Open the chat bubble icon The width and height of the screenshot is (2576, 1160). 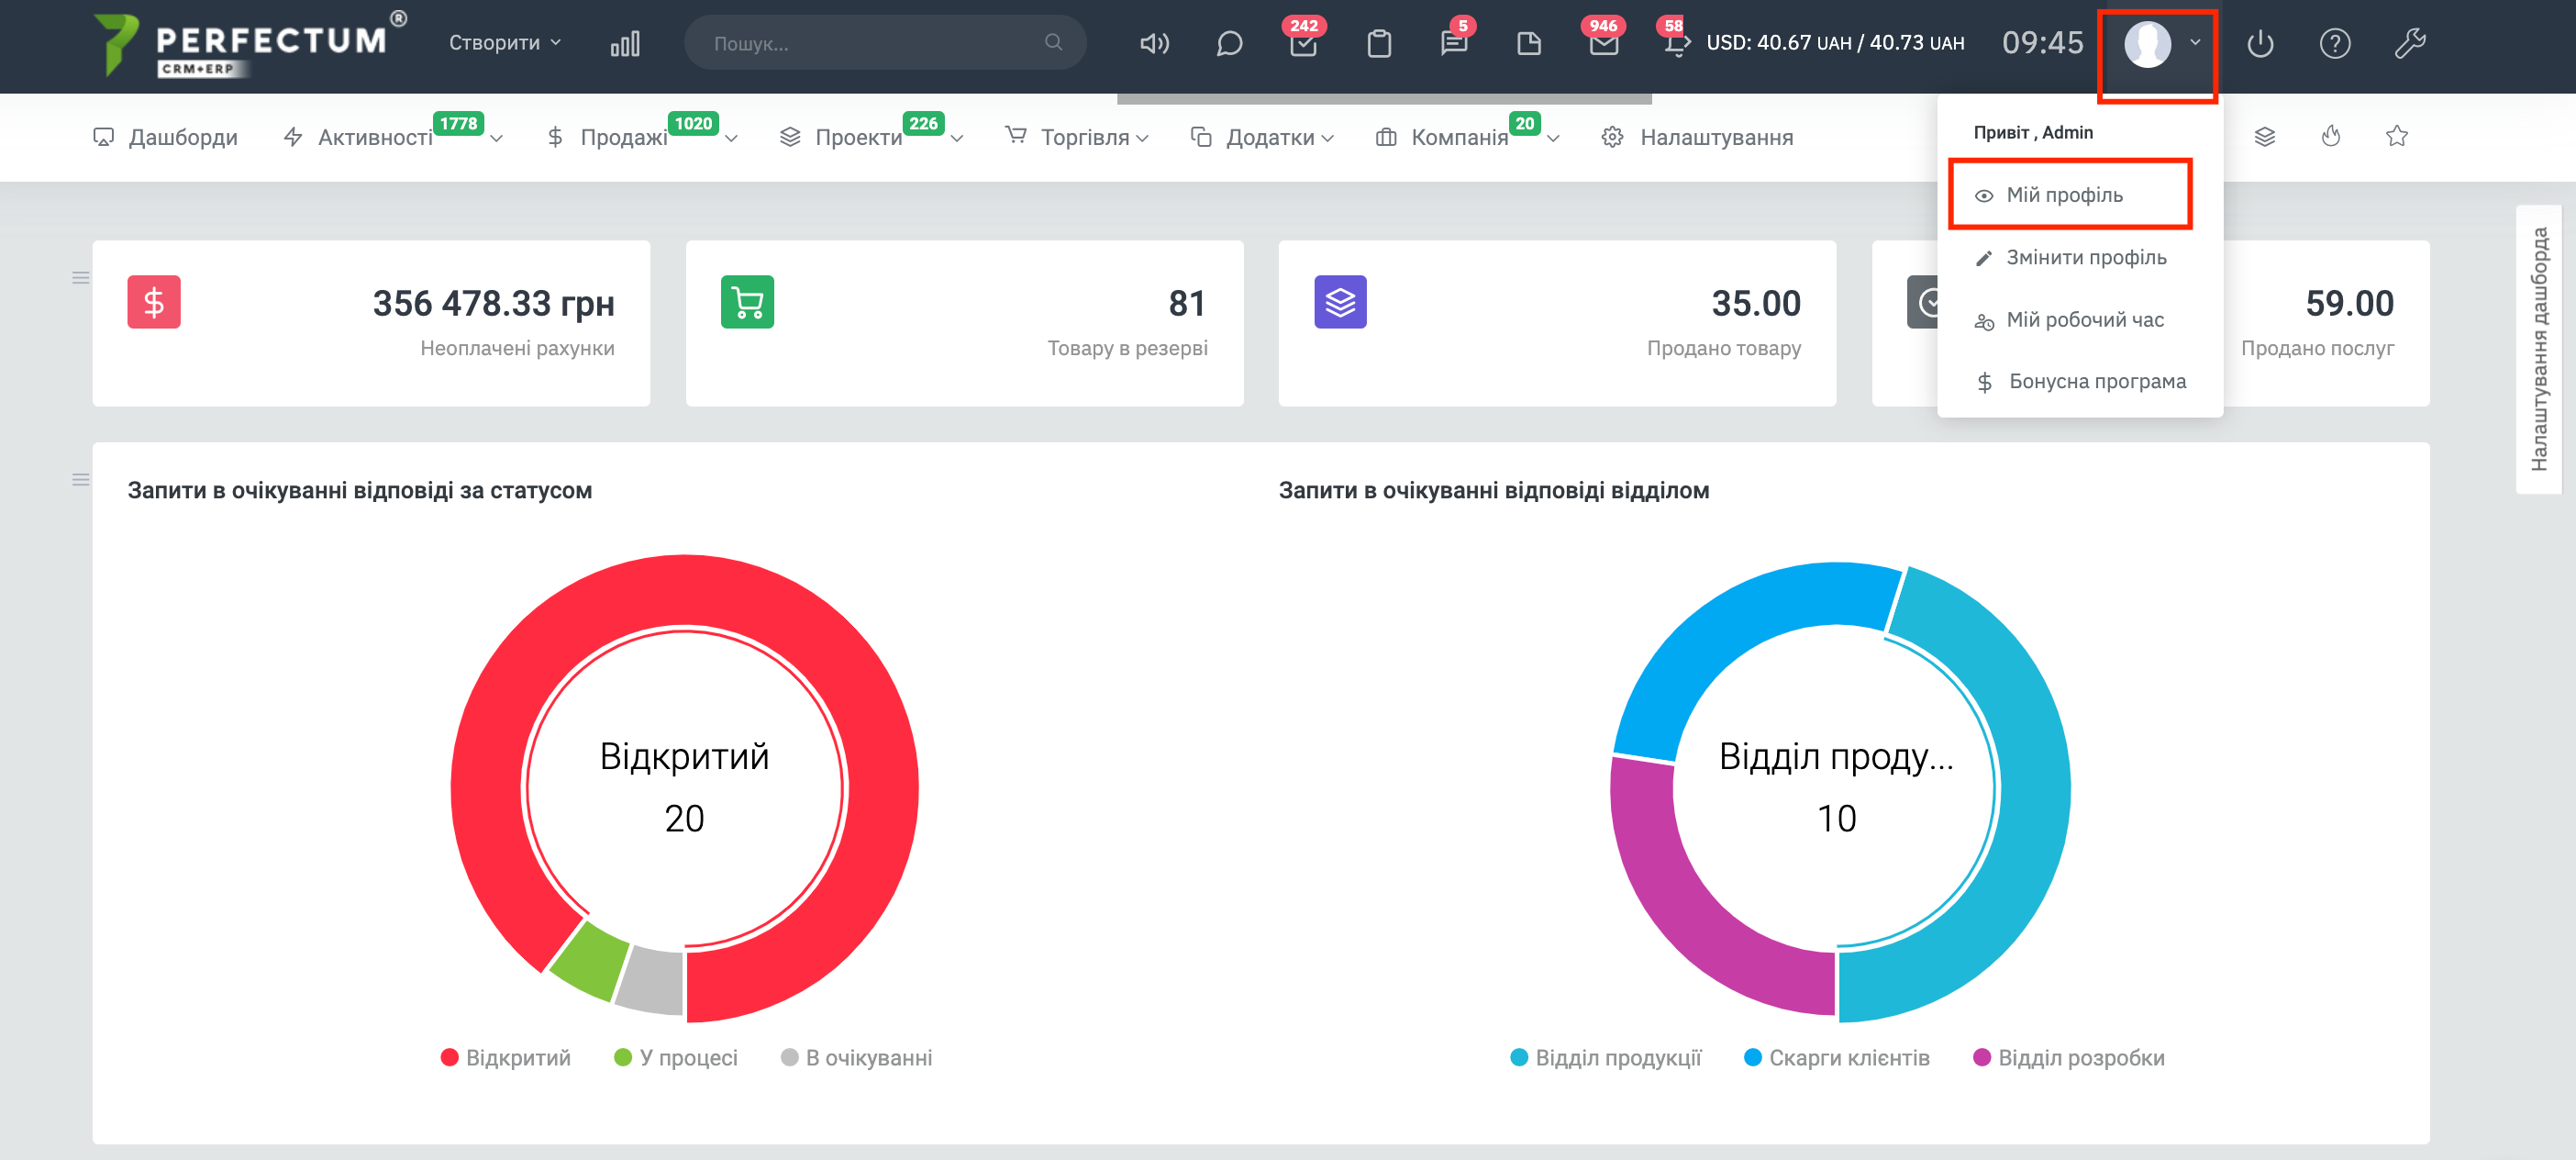click(x=1229, y=43)
